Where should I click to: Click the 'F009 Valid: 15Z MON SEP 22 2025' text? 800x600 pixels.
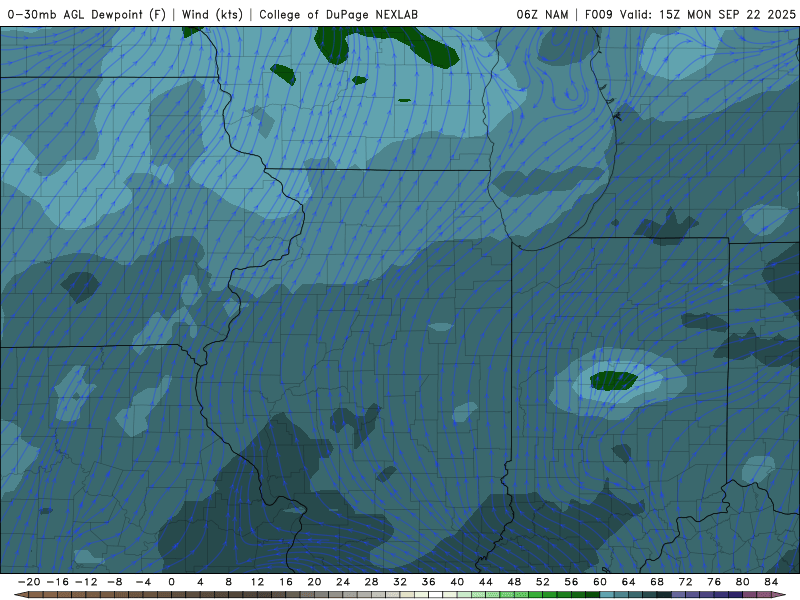pyautogui.click(x=690, y=14)
